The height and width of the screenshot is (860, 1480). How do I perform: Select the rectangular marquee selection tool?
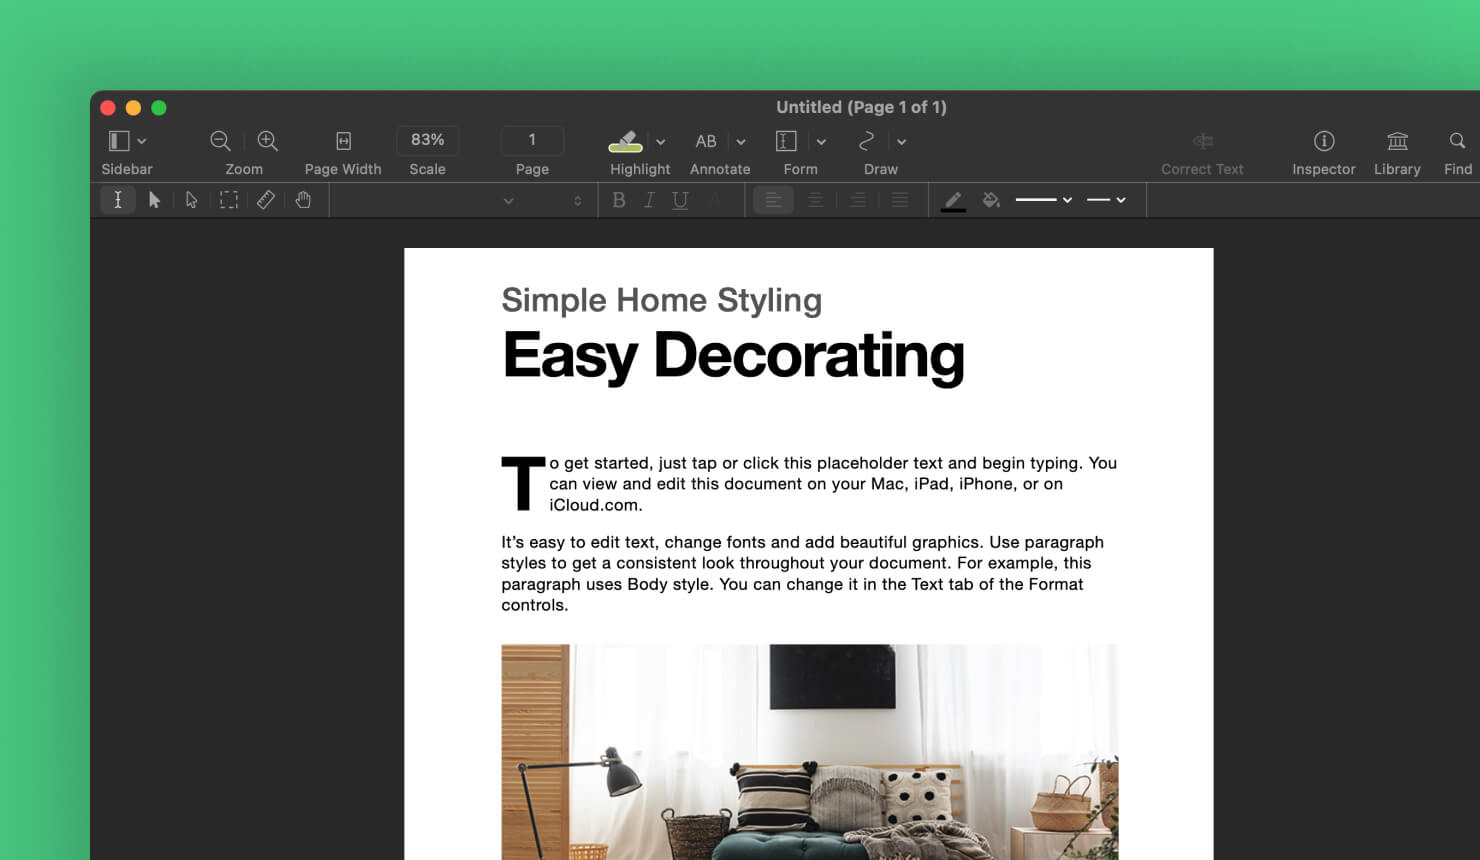[x=229, y=200]
